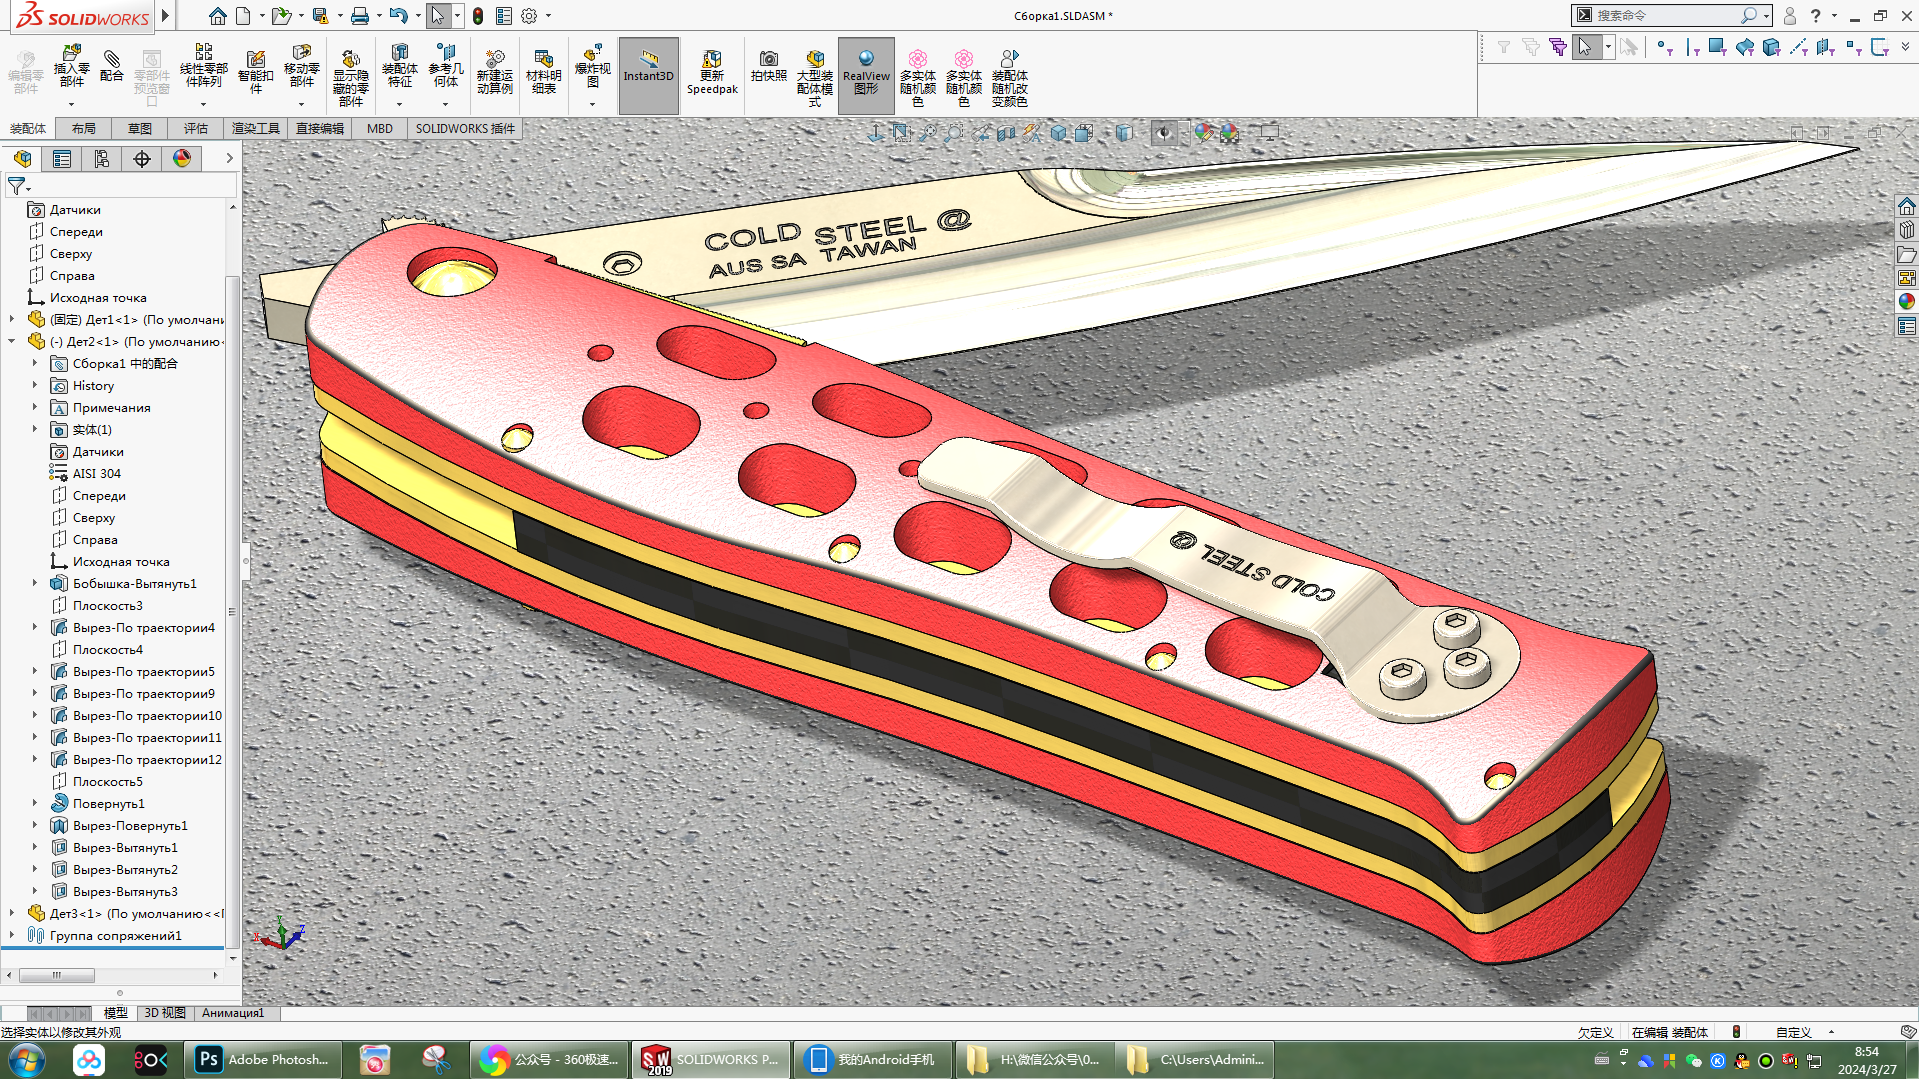Image resolution: width=1919 pixels, height=1079 pixels.
Task: Click the Print icon
Action: click(x=360, y=16)
